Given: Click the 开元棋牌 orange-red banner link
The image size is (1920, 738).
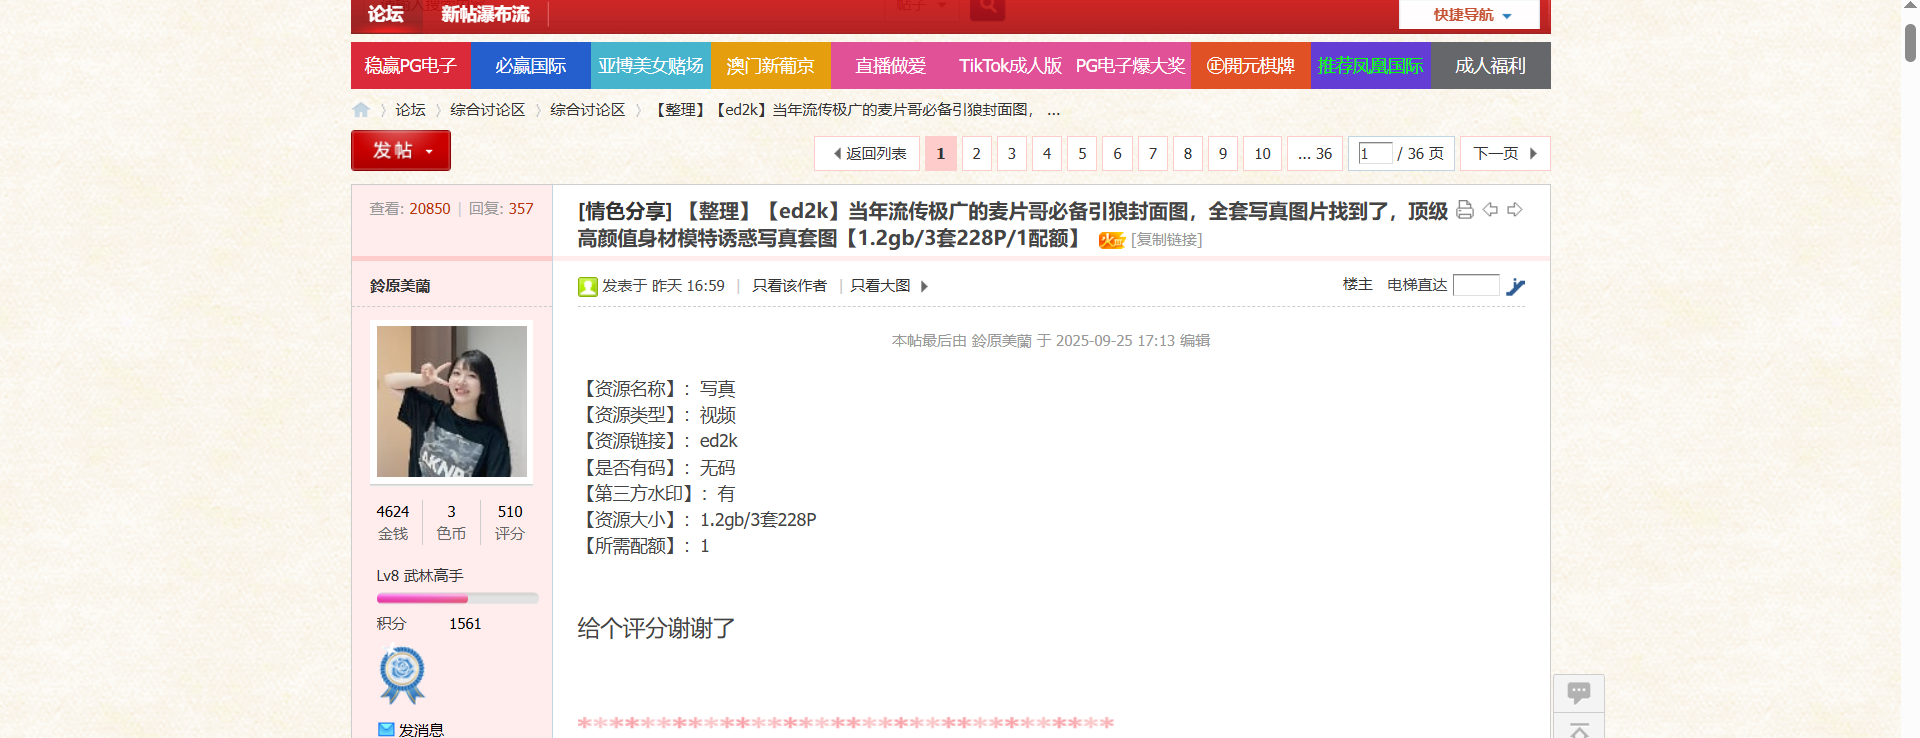Looking at the screenshot, I should (x=1251, y=66).
